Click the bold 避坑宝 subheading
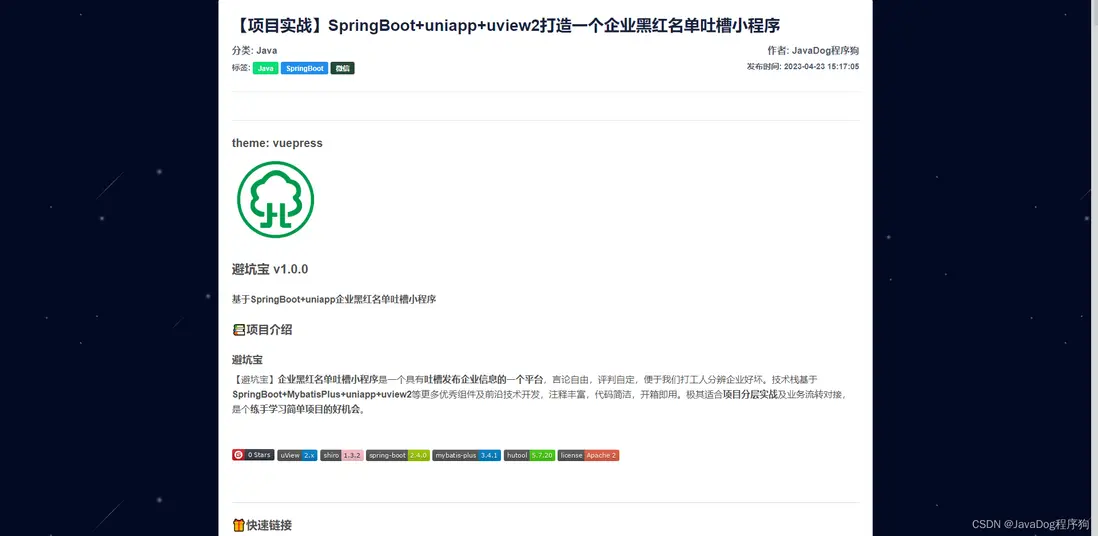 point(247,360)
